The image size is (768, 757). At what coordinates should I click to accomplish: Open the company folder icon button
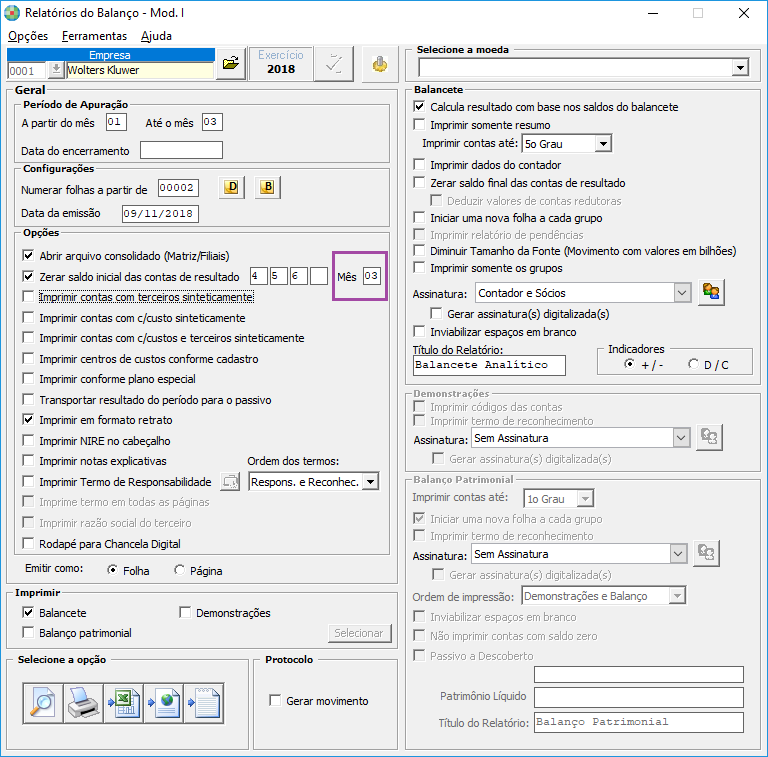[231, 64]
